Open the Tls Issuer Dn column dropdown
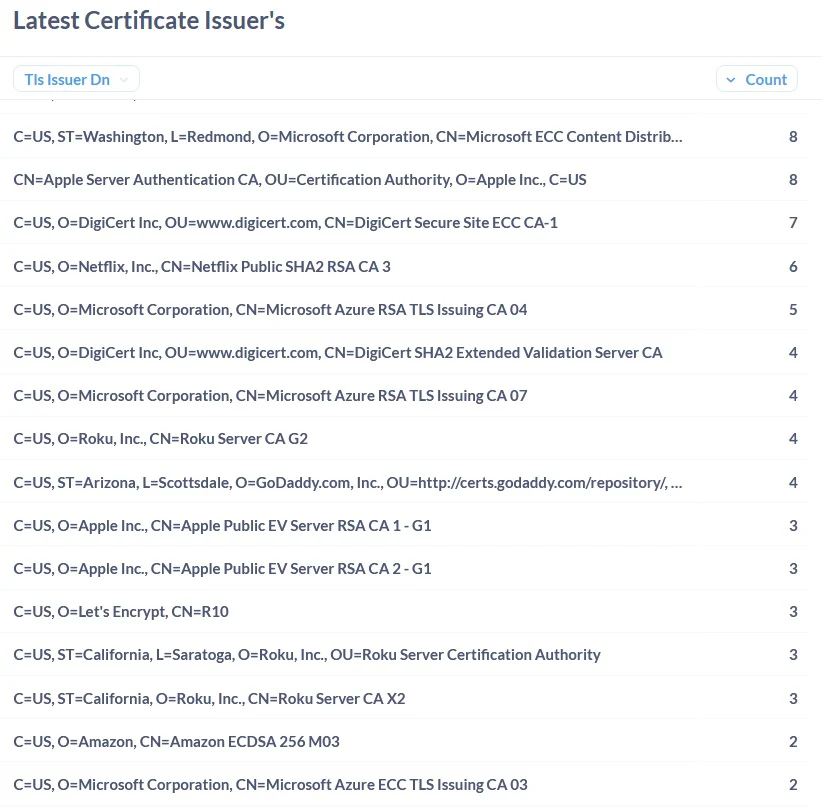 tap(76, 79)
